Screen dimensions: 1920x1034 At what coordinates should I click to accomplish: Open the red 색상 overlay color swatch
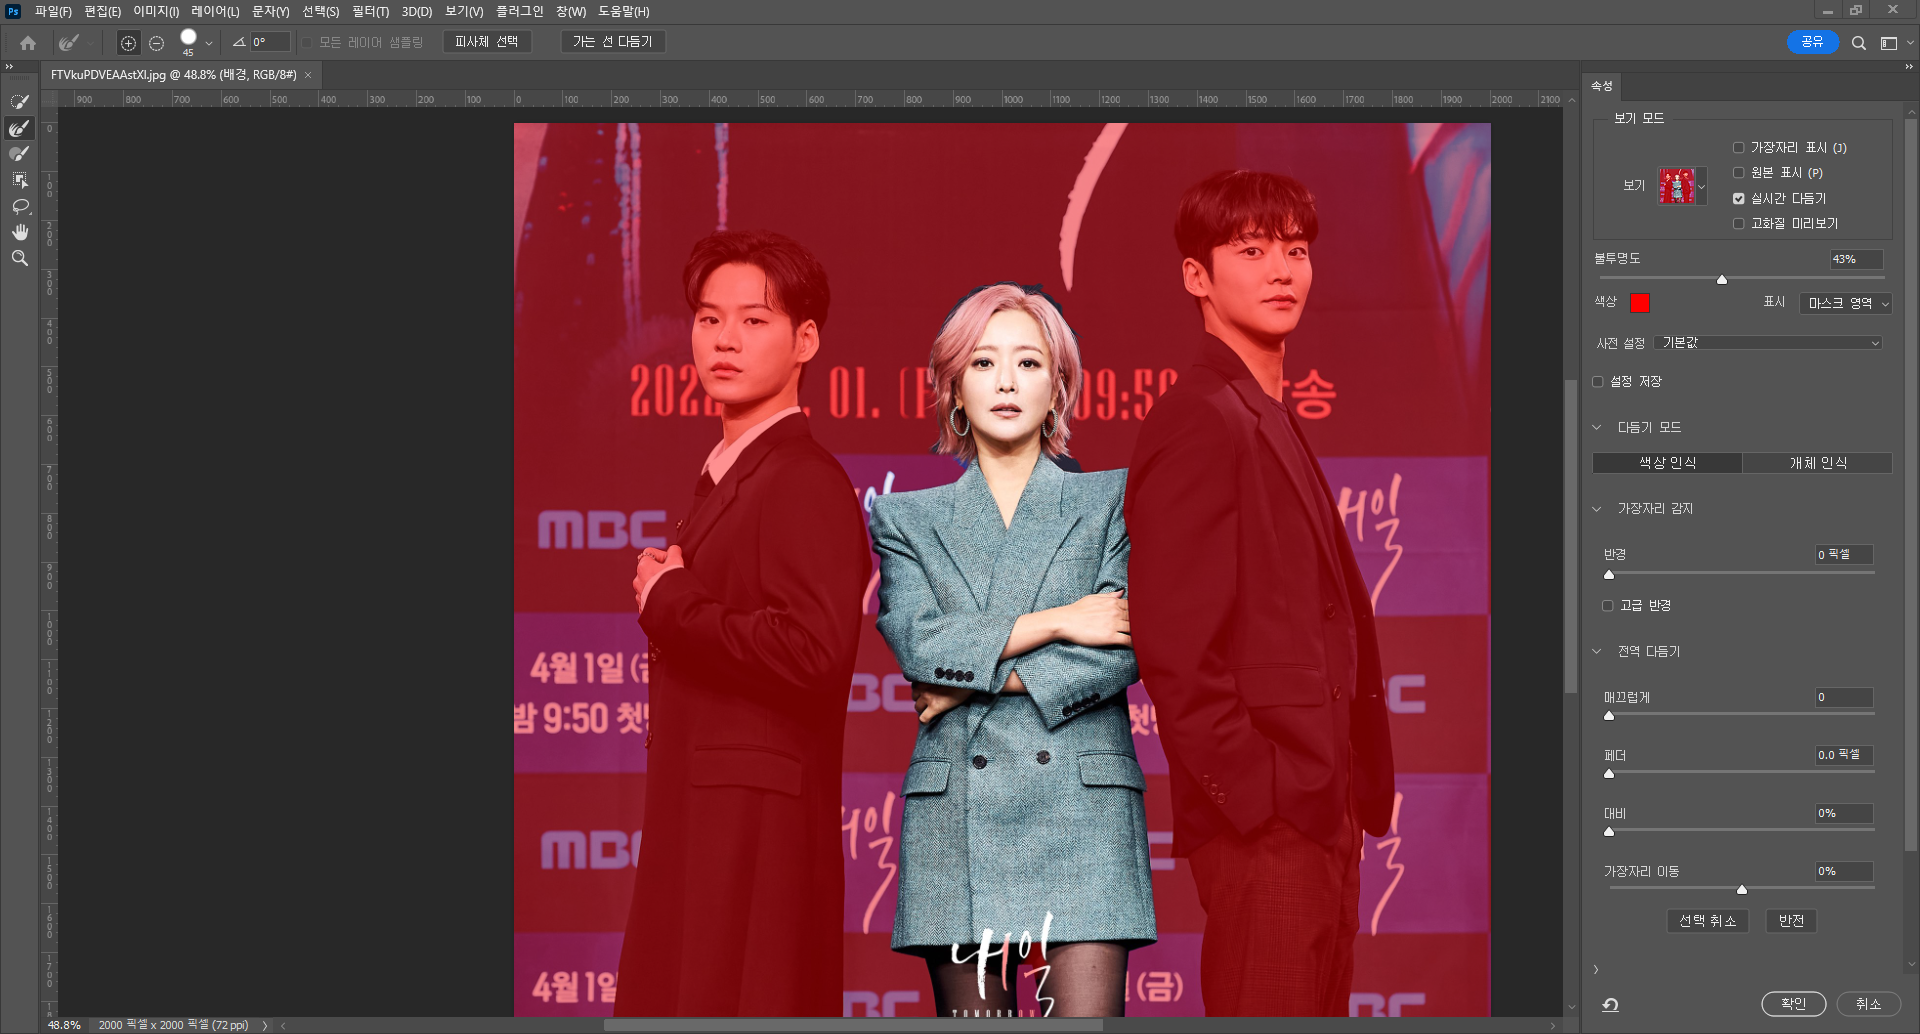(1640, 303)
